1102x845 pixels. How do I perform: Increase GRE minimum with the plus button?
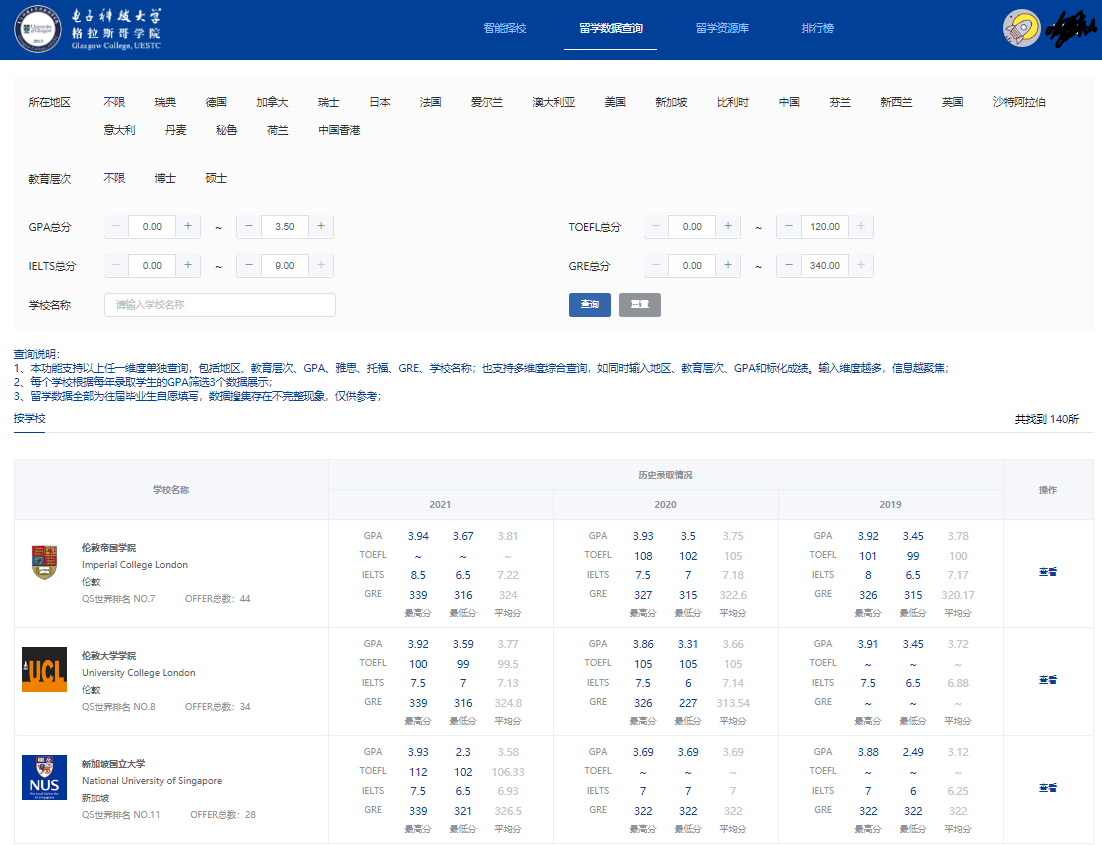pyautogui.click(x=727, y=265)
